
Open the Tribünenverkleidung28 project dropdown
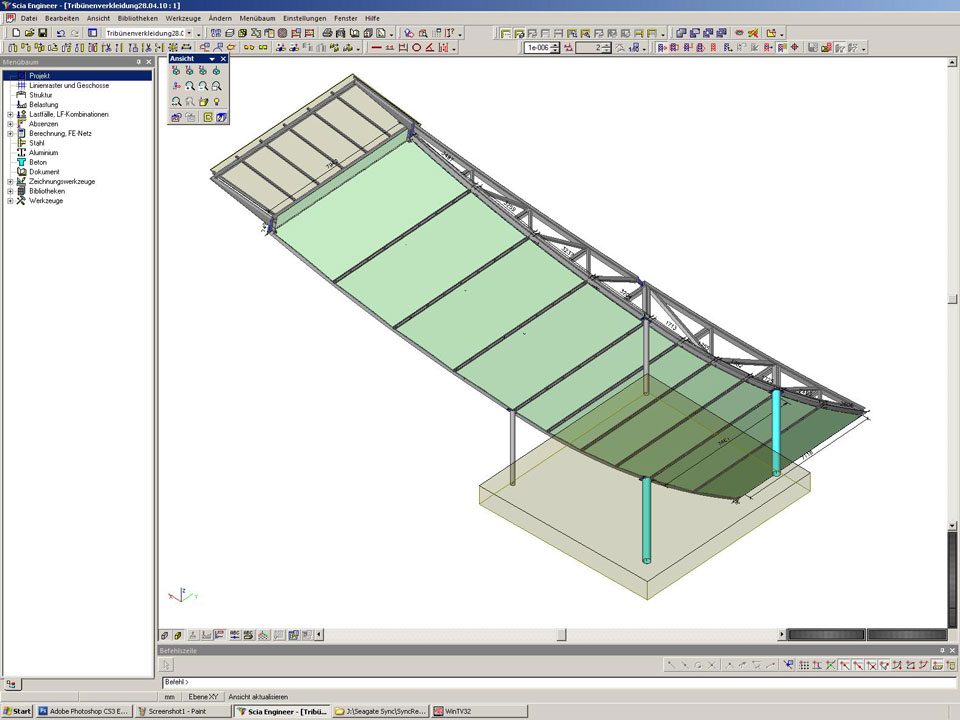pyautogui.click(x=189, y=33)
